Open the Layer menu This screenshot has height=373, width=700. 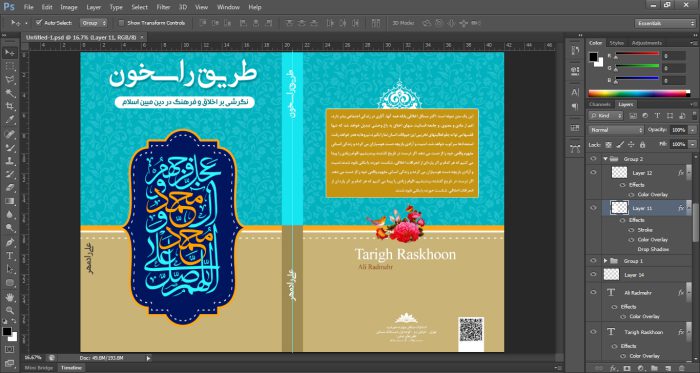[94, 8]
